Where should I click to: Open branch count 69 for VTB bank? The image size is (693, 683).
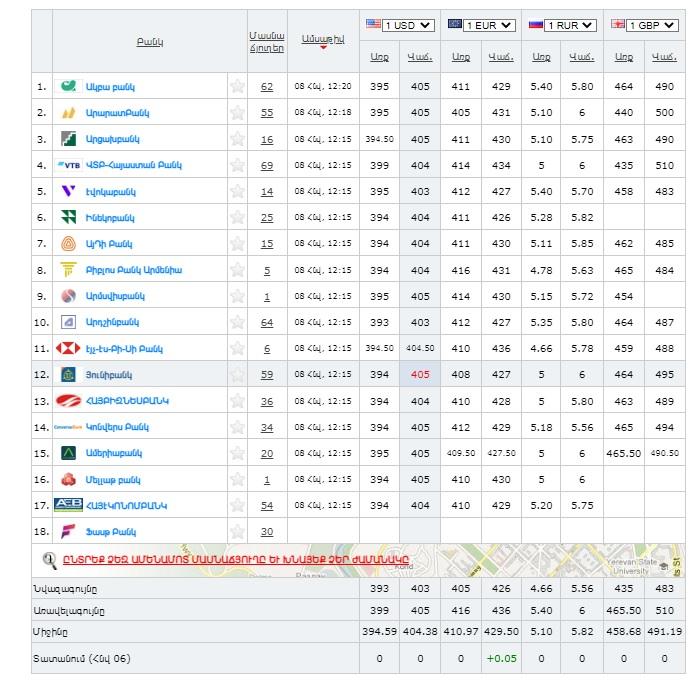[x=267, y=165]
